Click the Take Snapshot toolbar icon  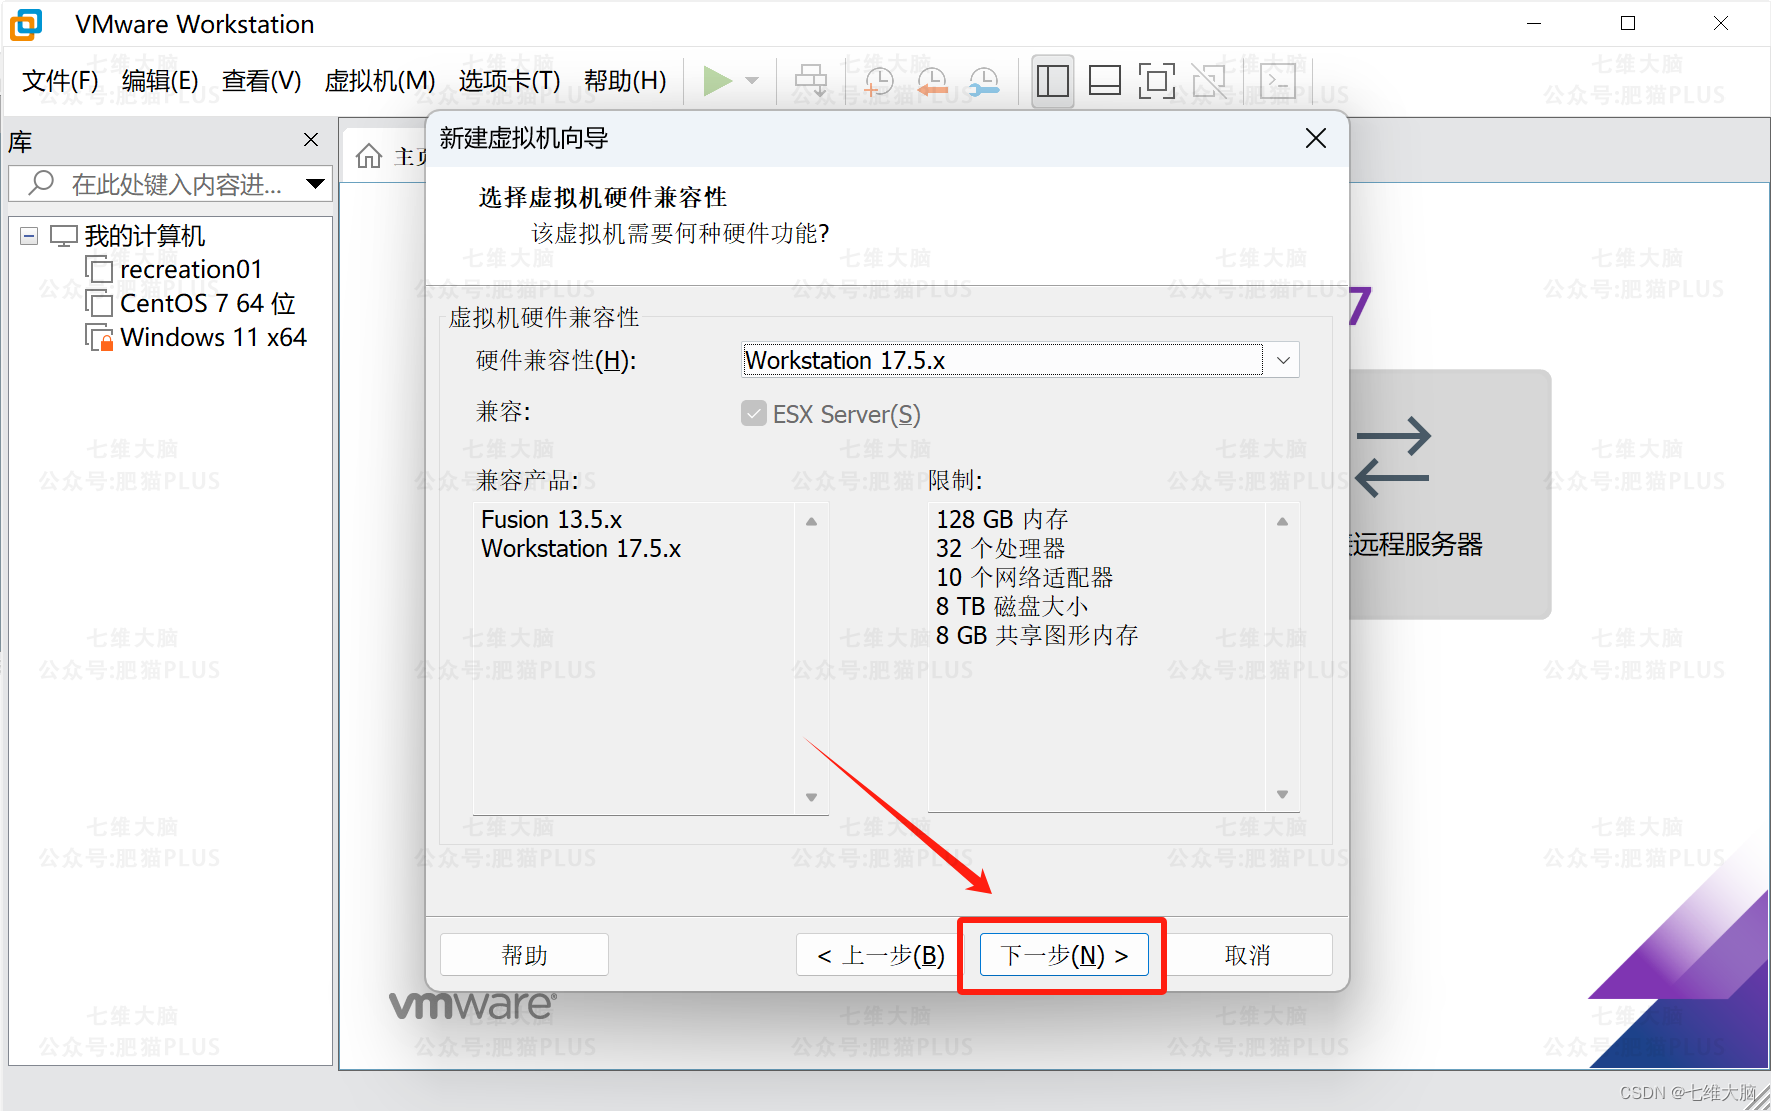coord(878,81)
